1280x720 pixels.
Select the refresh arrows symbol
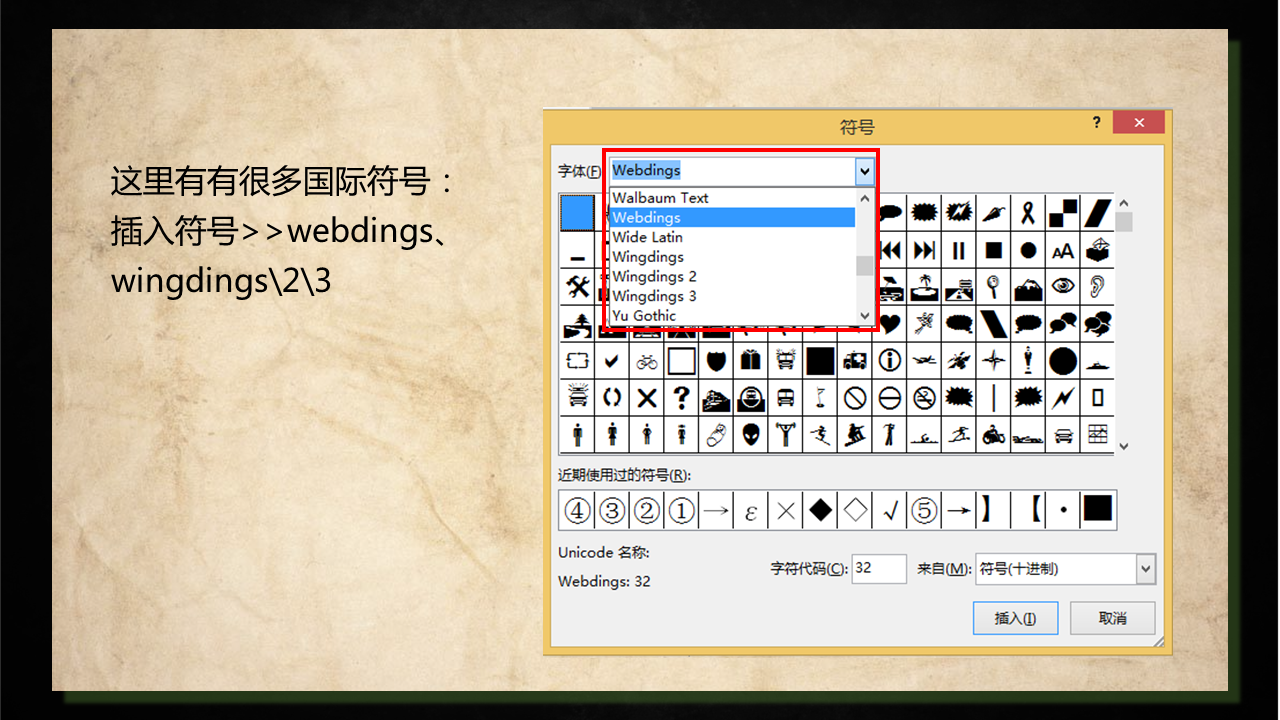point(612,398)
